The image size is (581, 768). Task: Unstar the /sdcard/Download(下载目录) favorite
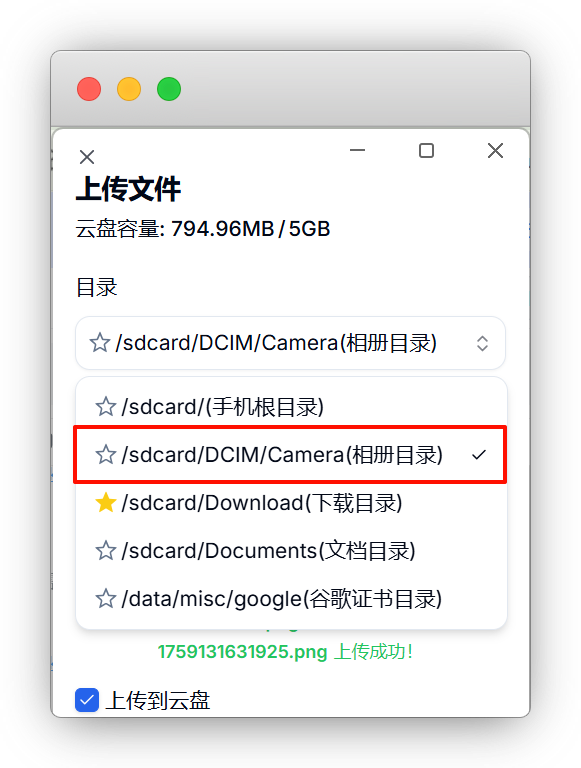106,503
